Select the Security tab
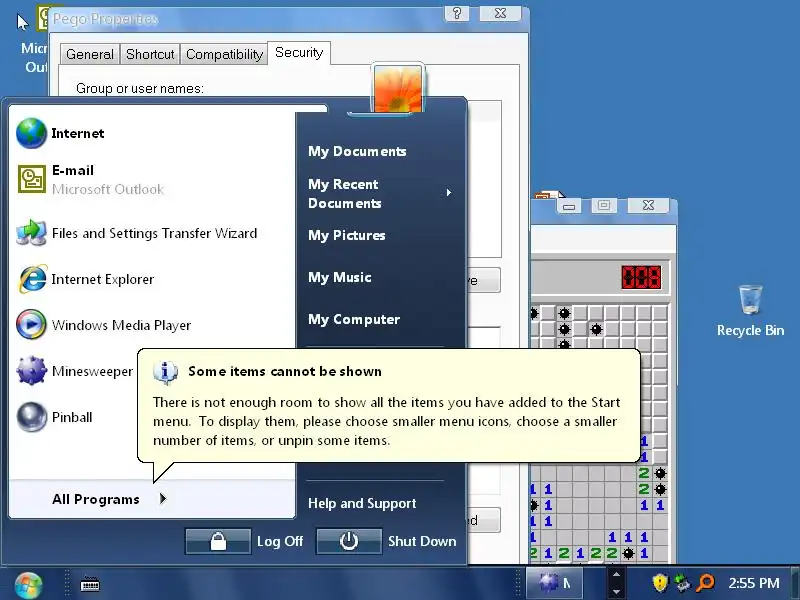Screen dimensions: 800x600 tap(299, 53)
